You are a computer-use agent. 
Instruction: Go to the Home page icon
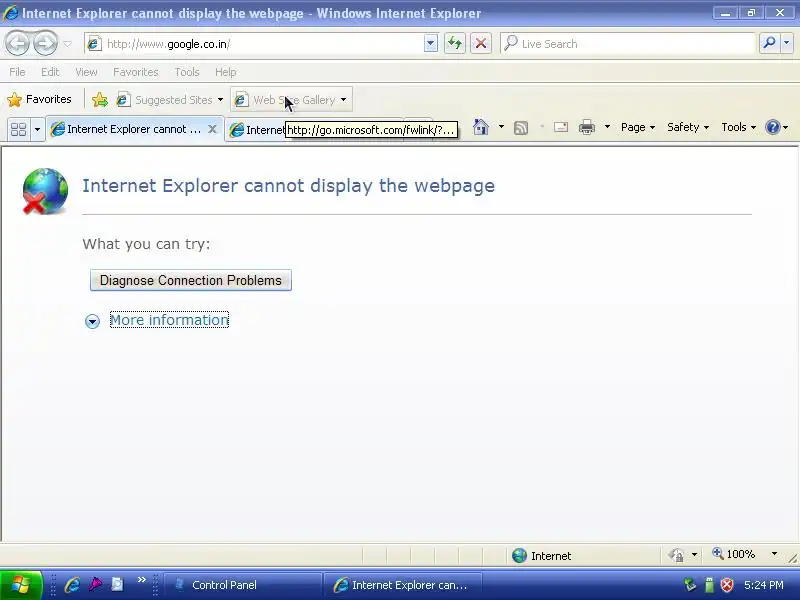(x=481, y=127)
